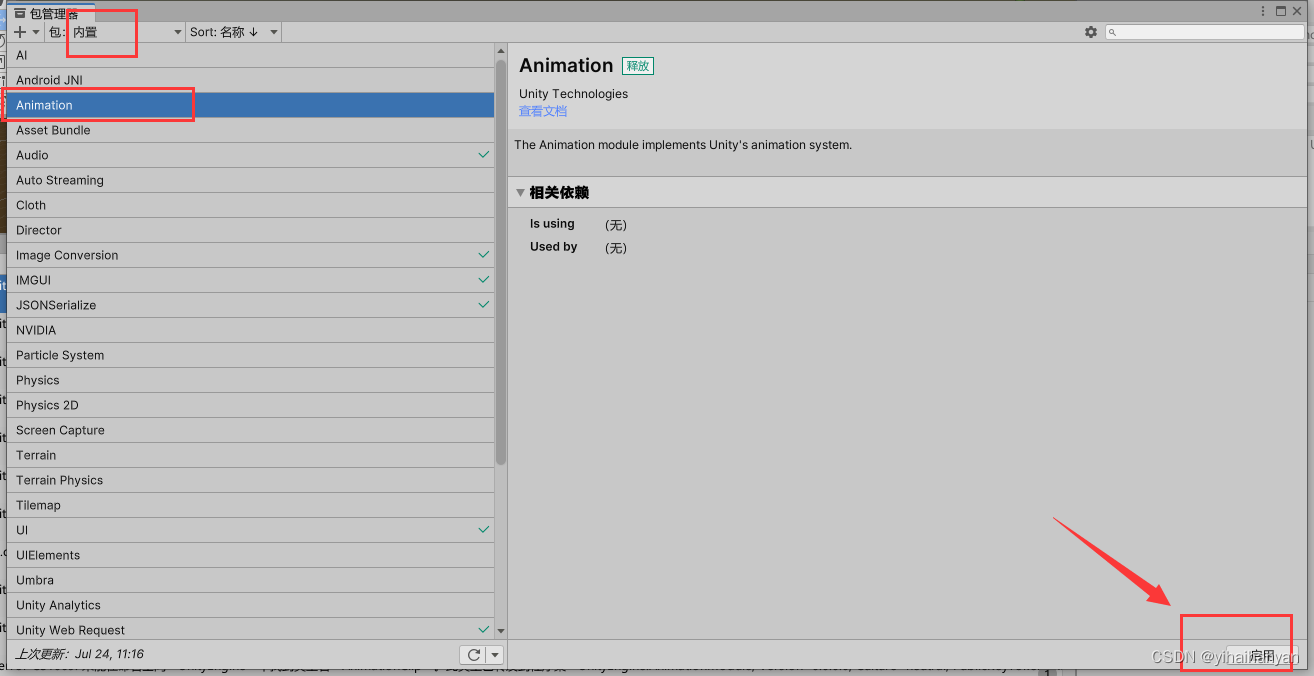1314x676 pixels.
Task: Click the plus add package icon
Action: [20, 32]
